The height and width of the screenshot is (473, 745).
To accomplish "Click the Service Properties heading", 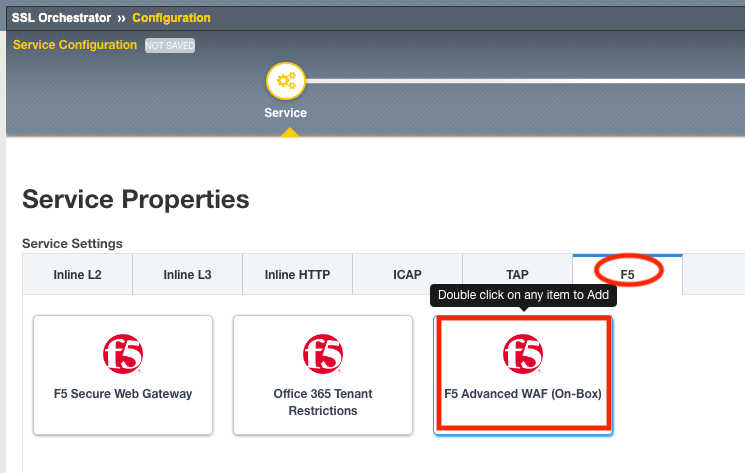I will click(135, 199).
